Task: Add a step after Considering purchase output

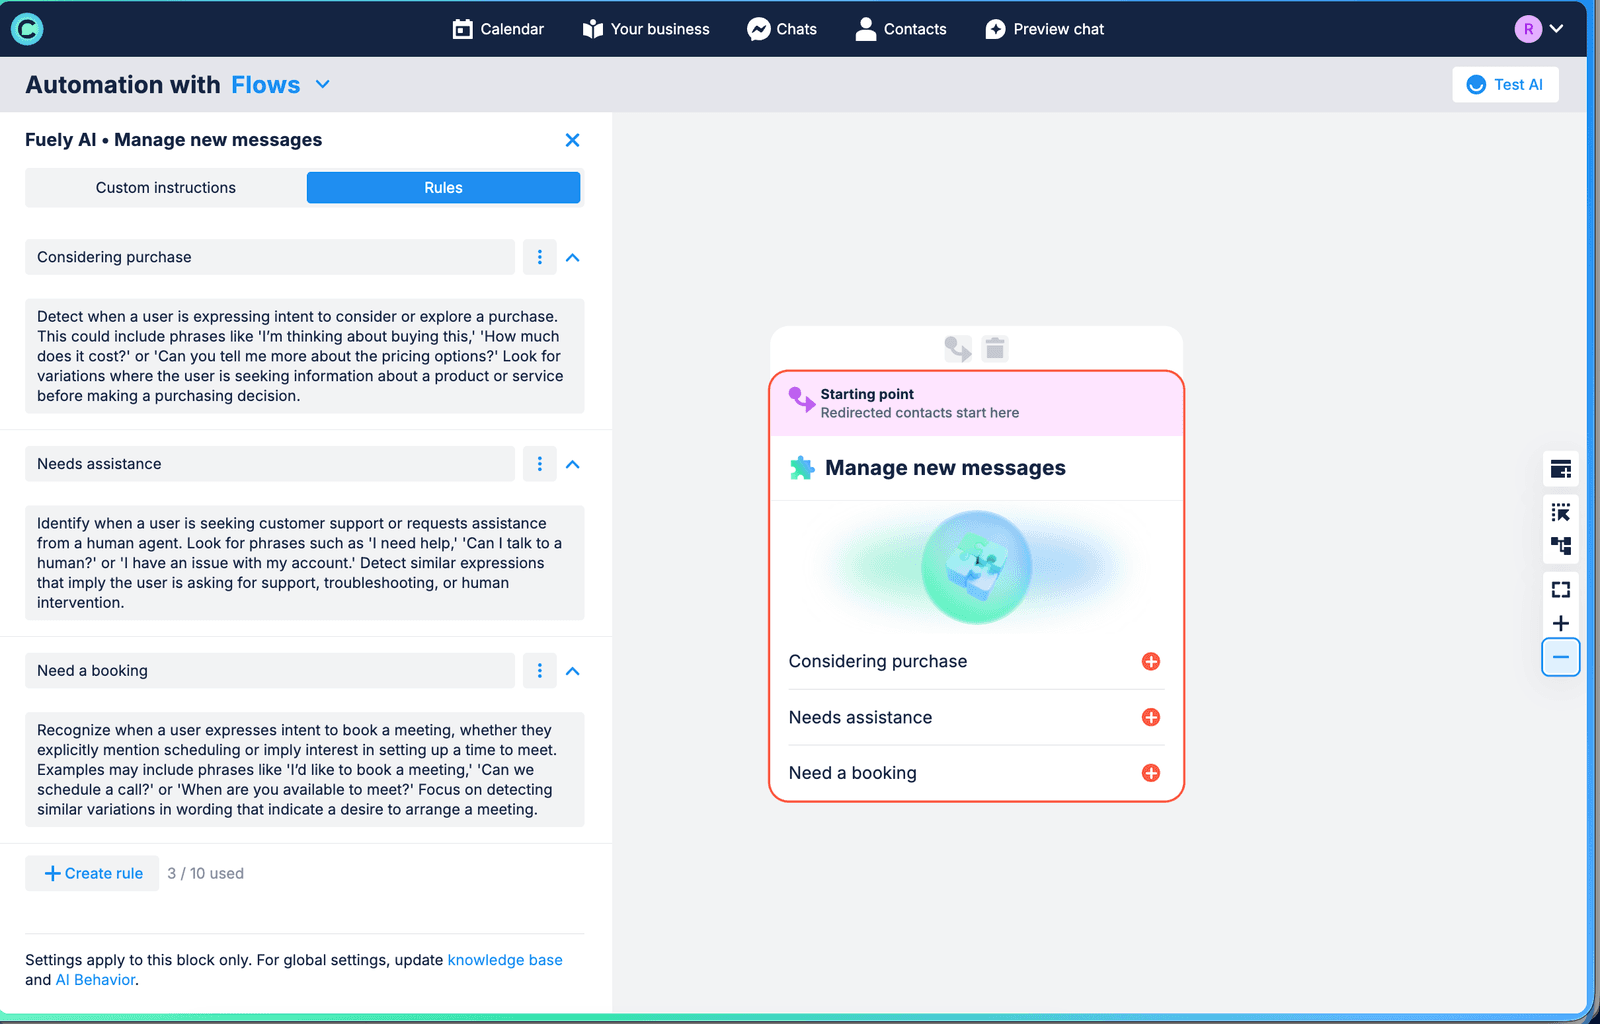Action: point(1151,661)
